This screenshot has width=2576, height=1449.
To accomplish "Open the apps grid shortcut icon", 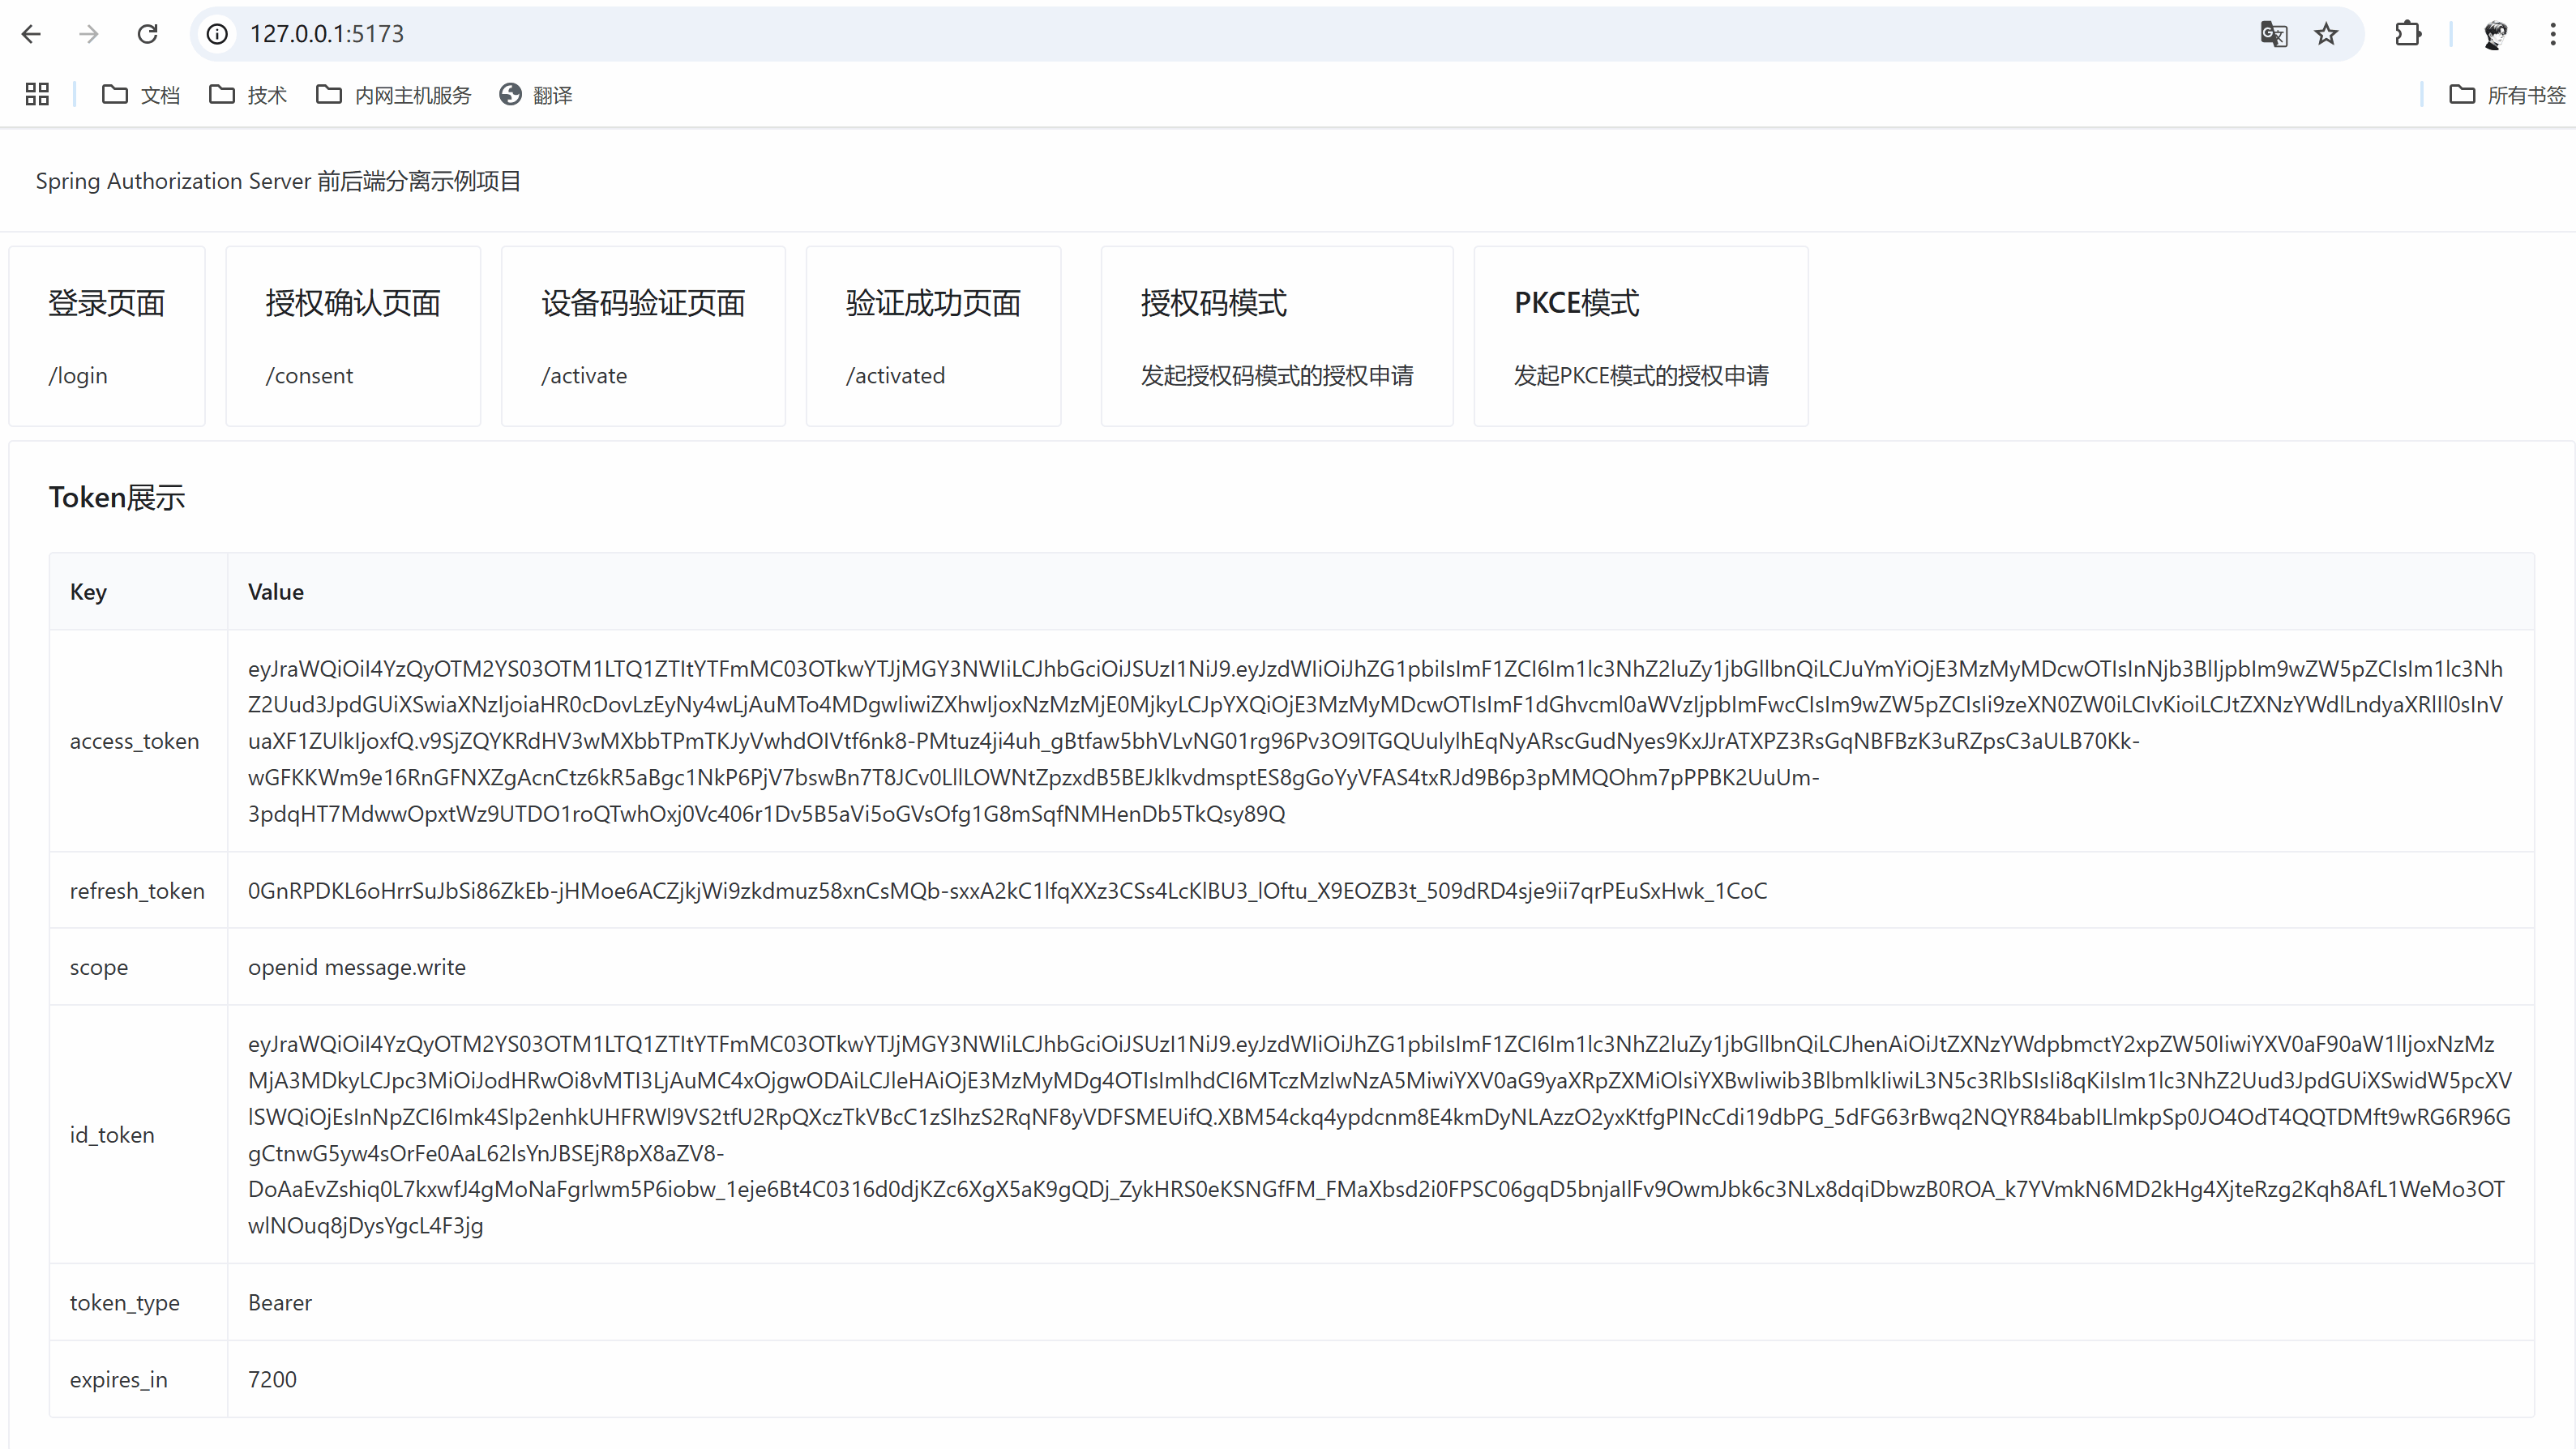I will click(x=37, y=94).
